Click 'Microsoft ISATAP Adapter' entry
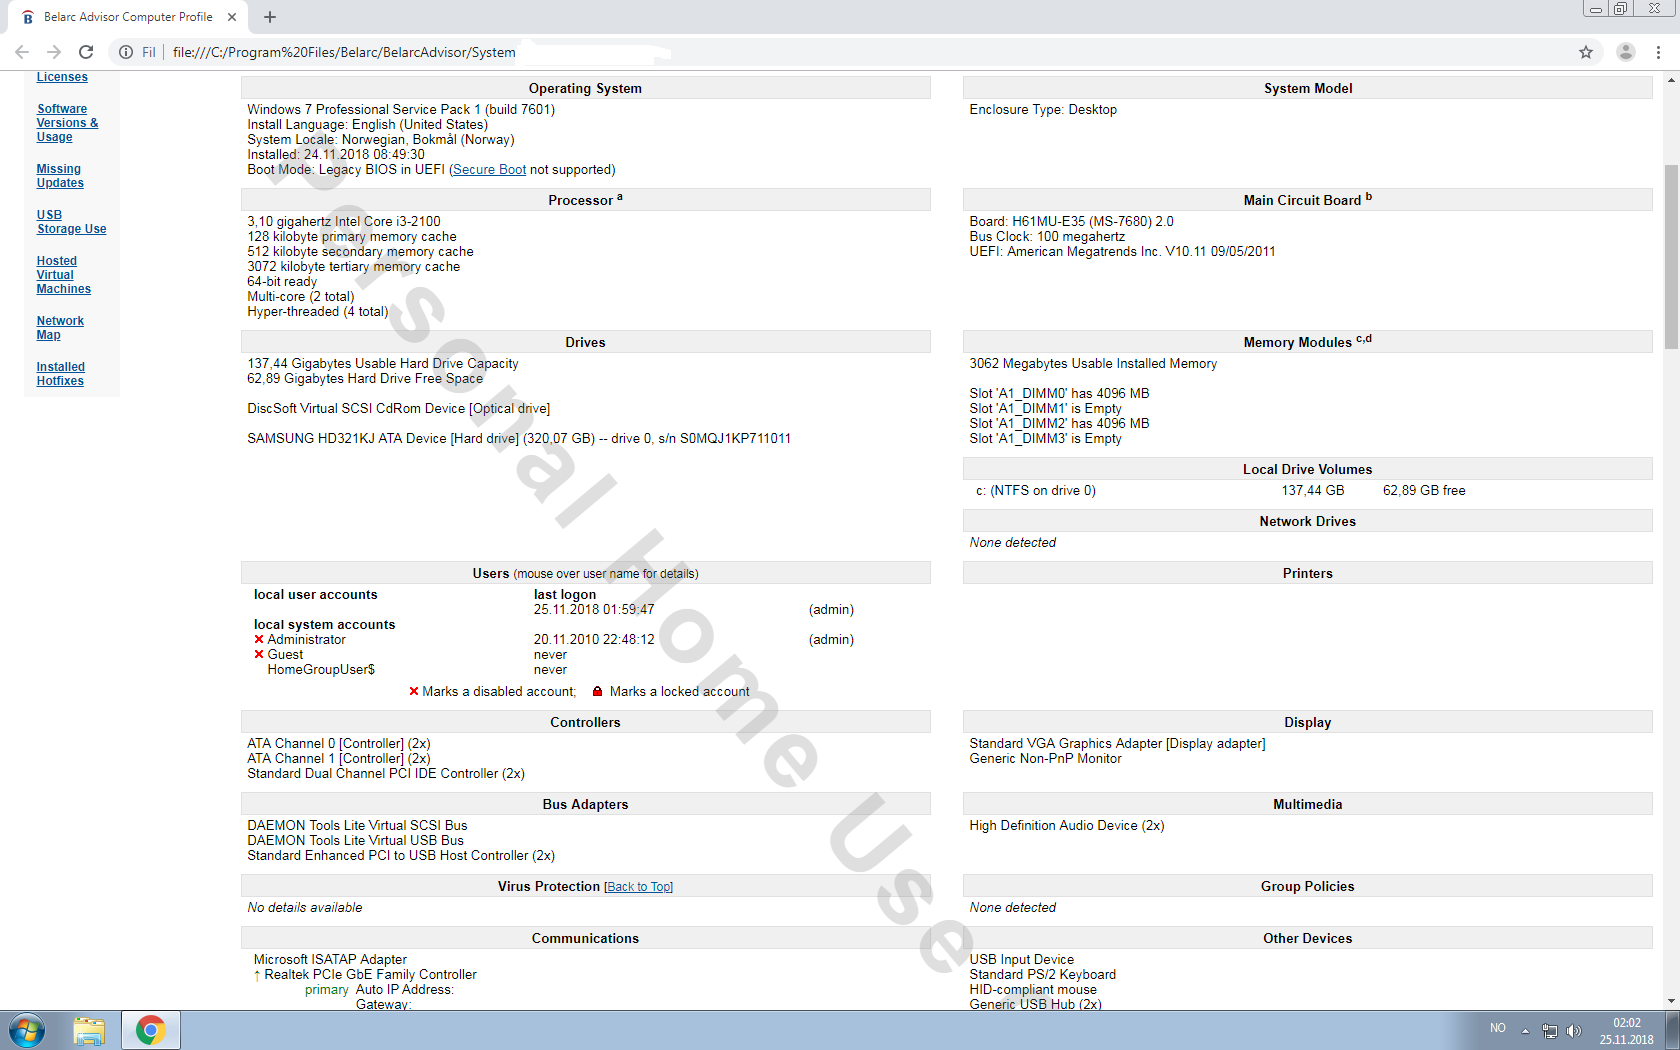 [330, 960]
